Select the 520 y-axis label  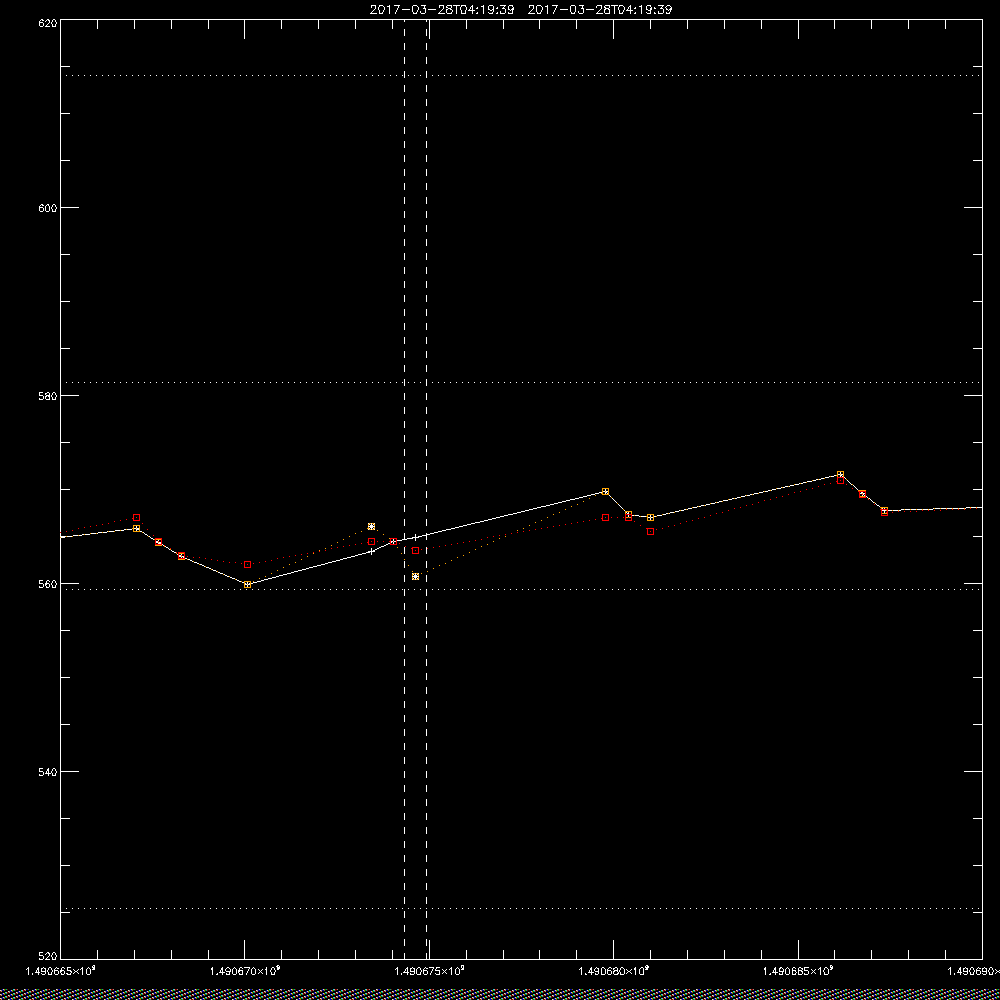(48, 957)
